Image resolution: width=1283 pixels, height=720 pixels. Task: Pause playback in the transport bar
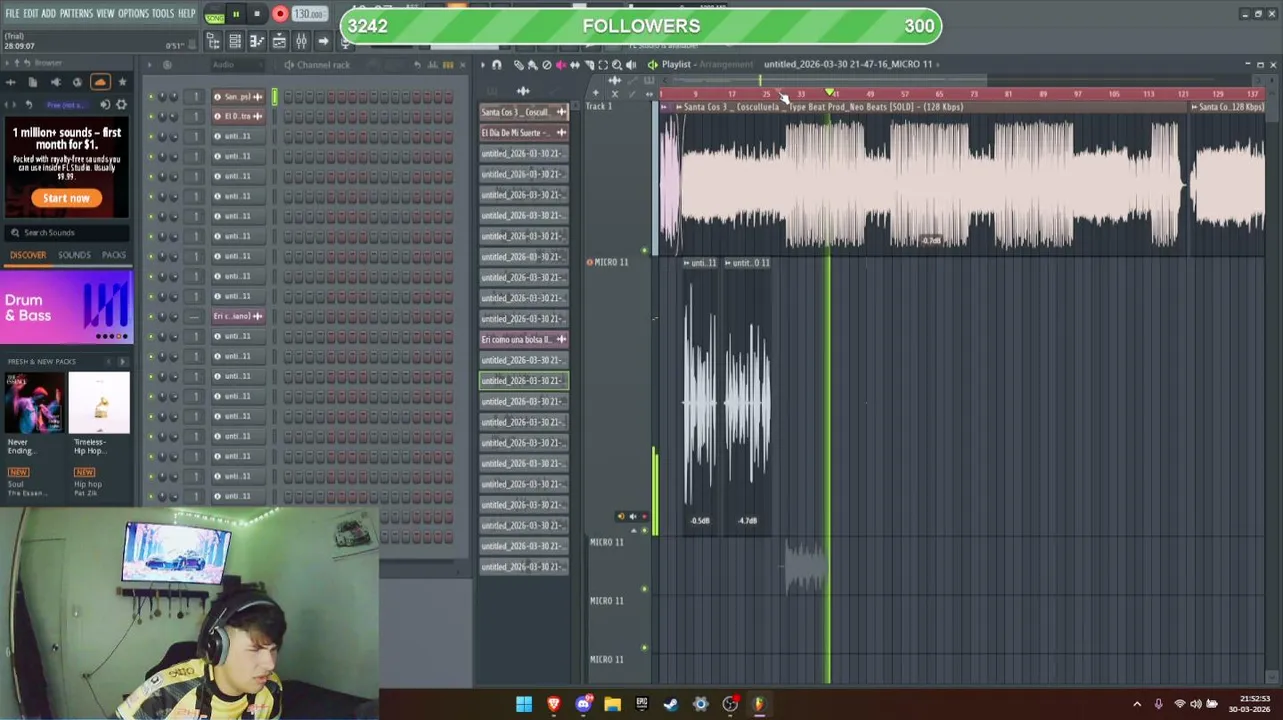(236, 14)
